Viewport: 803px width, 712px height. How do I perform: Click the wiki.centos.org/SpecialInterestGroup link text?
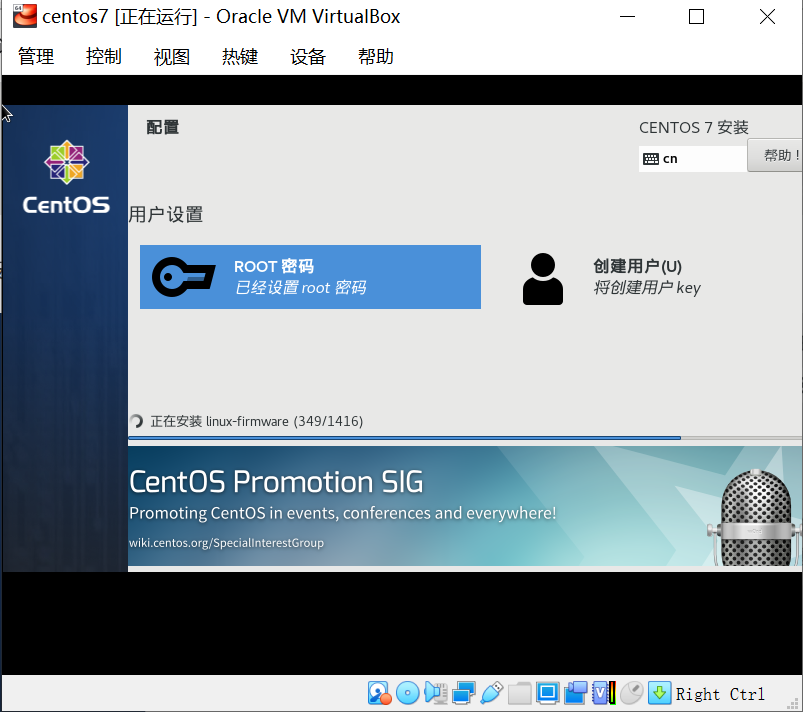click(x=226, y=542)
